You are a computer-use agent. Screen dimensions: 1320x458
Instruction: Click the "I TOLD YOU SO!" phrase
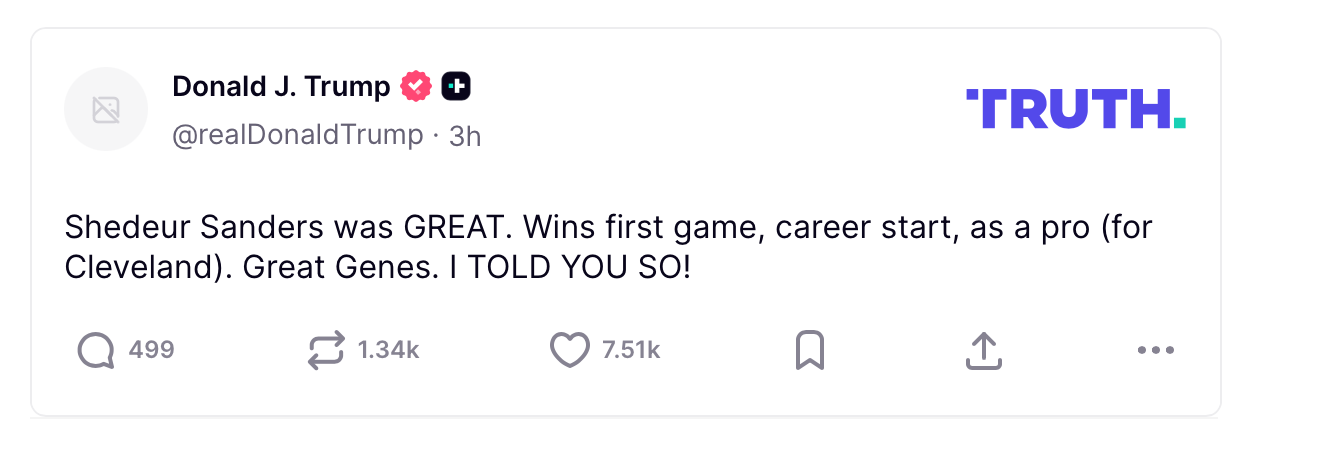tap(585, 268)
